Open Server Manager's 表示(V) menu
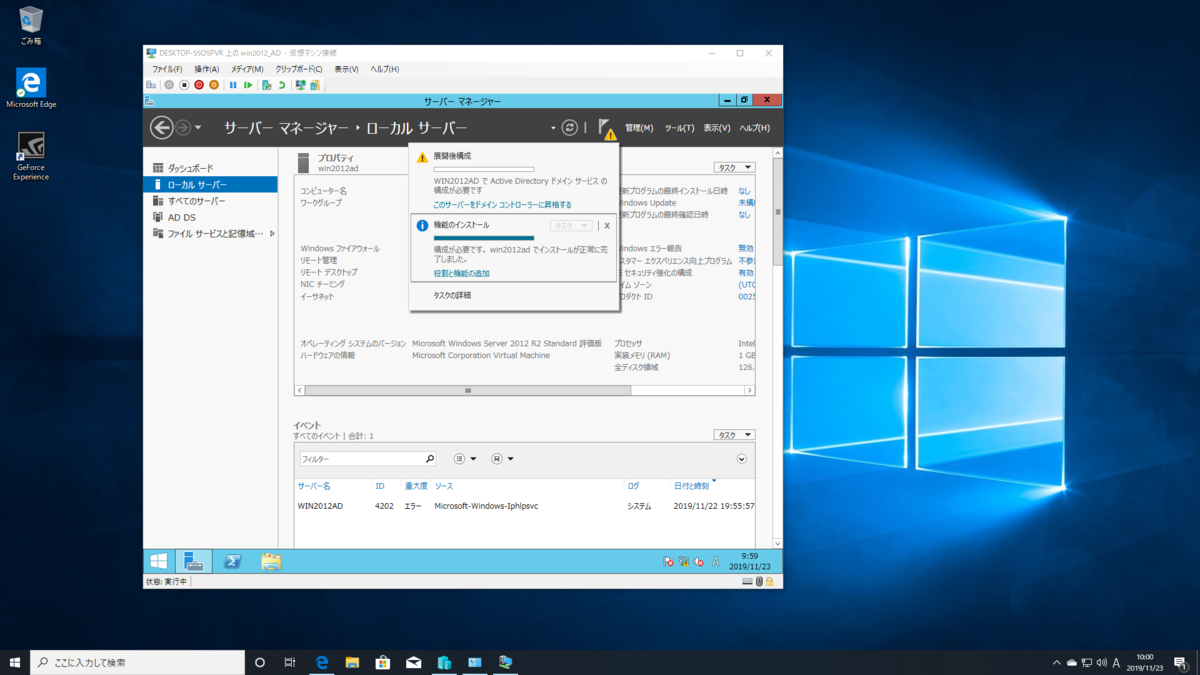This screenshot has height=675, width=1200. click(716, 128)
